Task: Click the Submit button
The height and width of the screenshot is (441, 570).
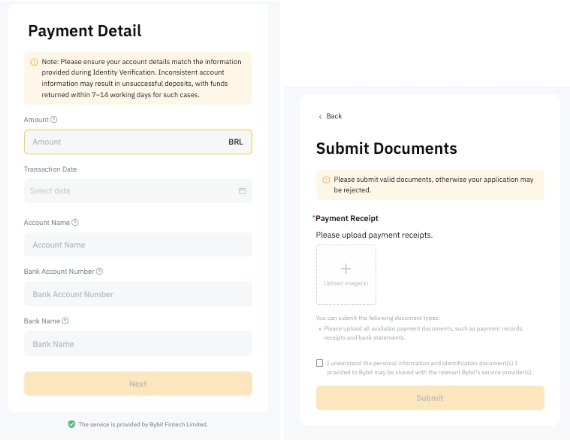Action: click(430, 398)
